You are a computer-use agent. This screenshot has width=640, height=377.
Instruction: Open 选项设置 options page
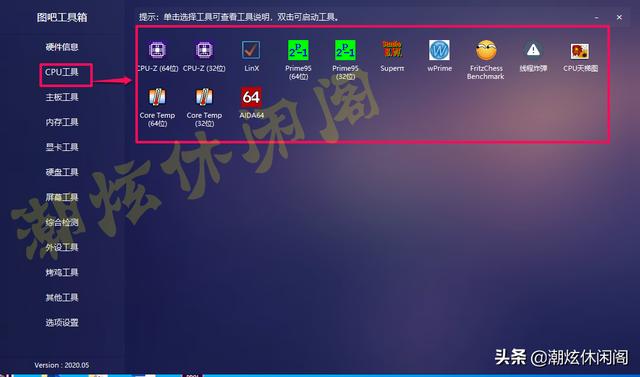tap(62, 323)
